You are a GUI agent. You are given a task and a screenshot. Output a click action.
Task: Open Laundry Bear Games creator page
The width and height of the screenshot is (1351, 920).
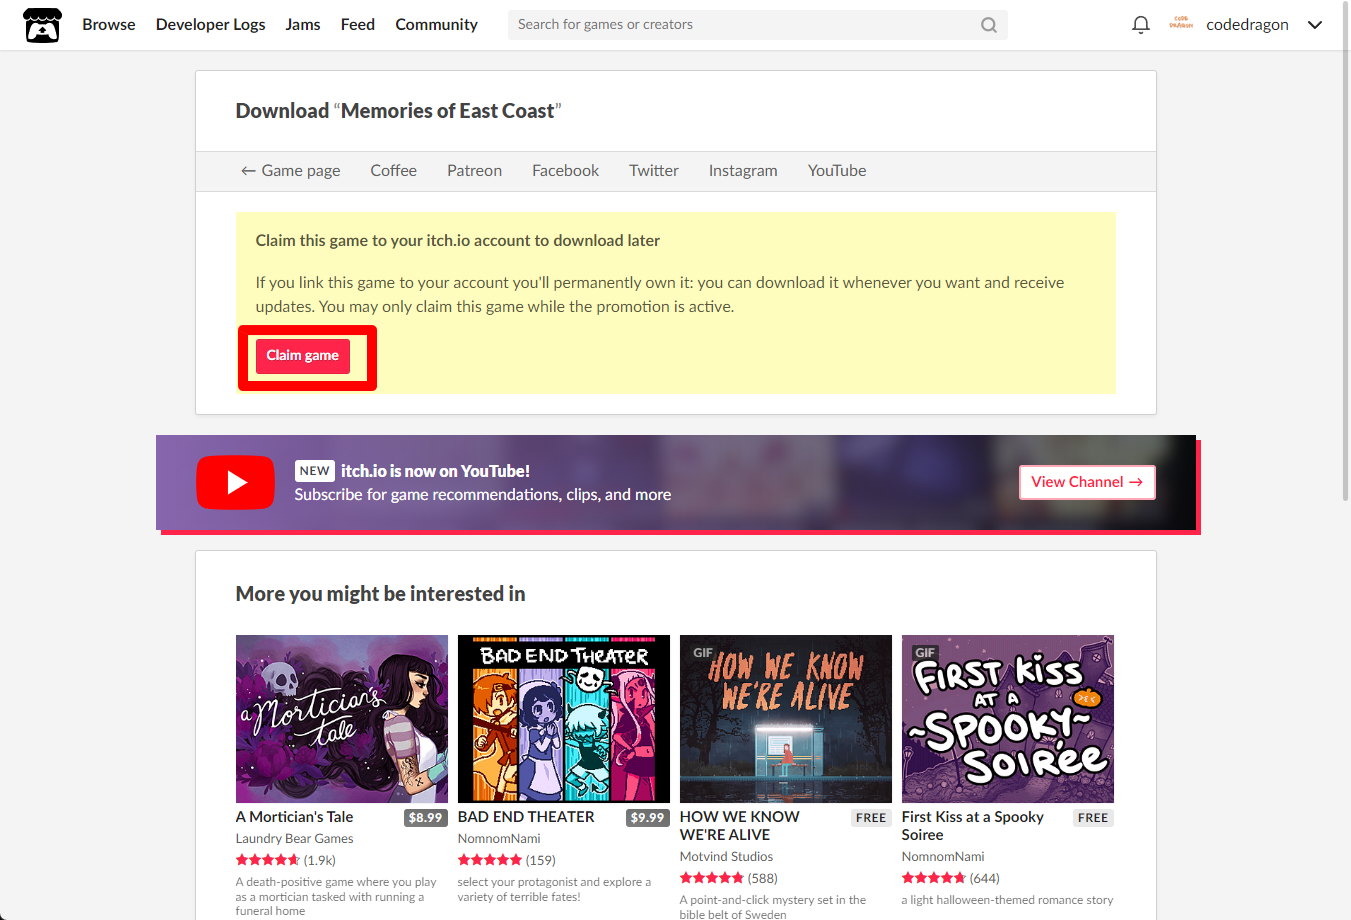(x=295, y=839)
